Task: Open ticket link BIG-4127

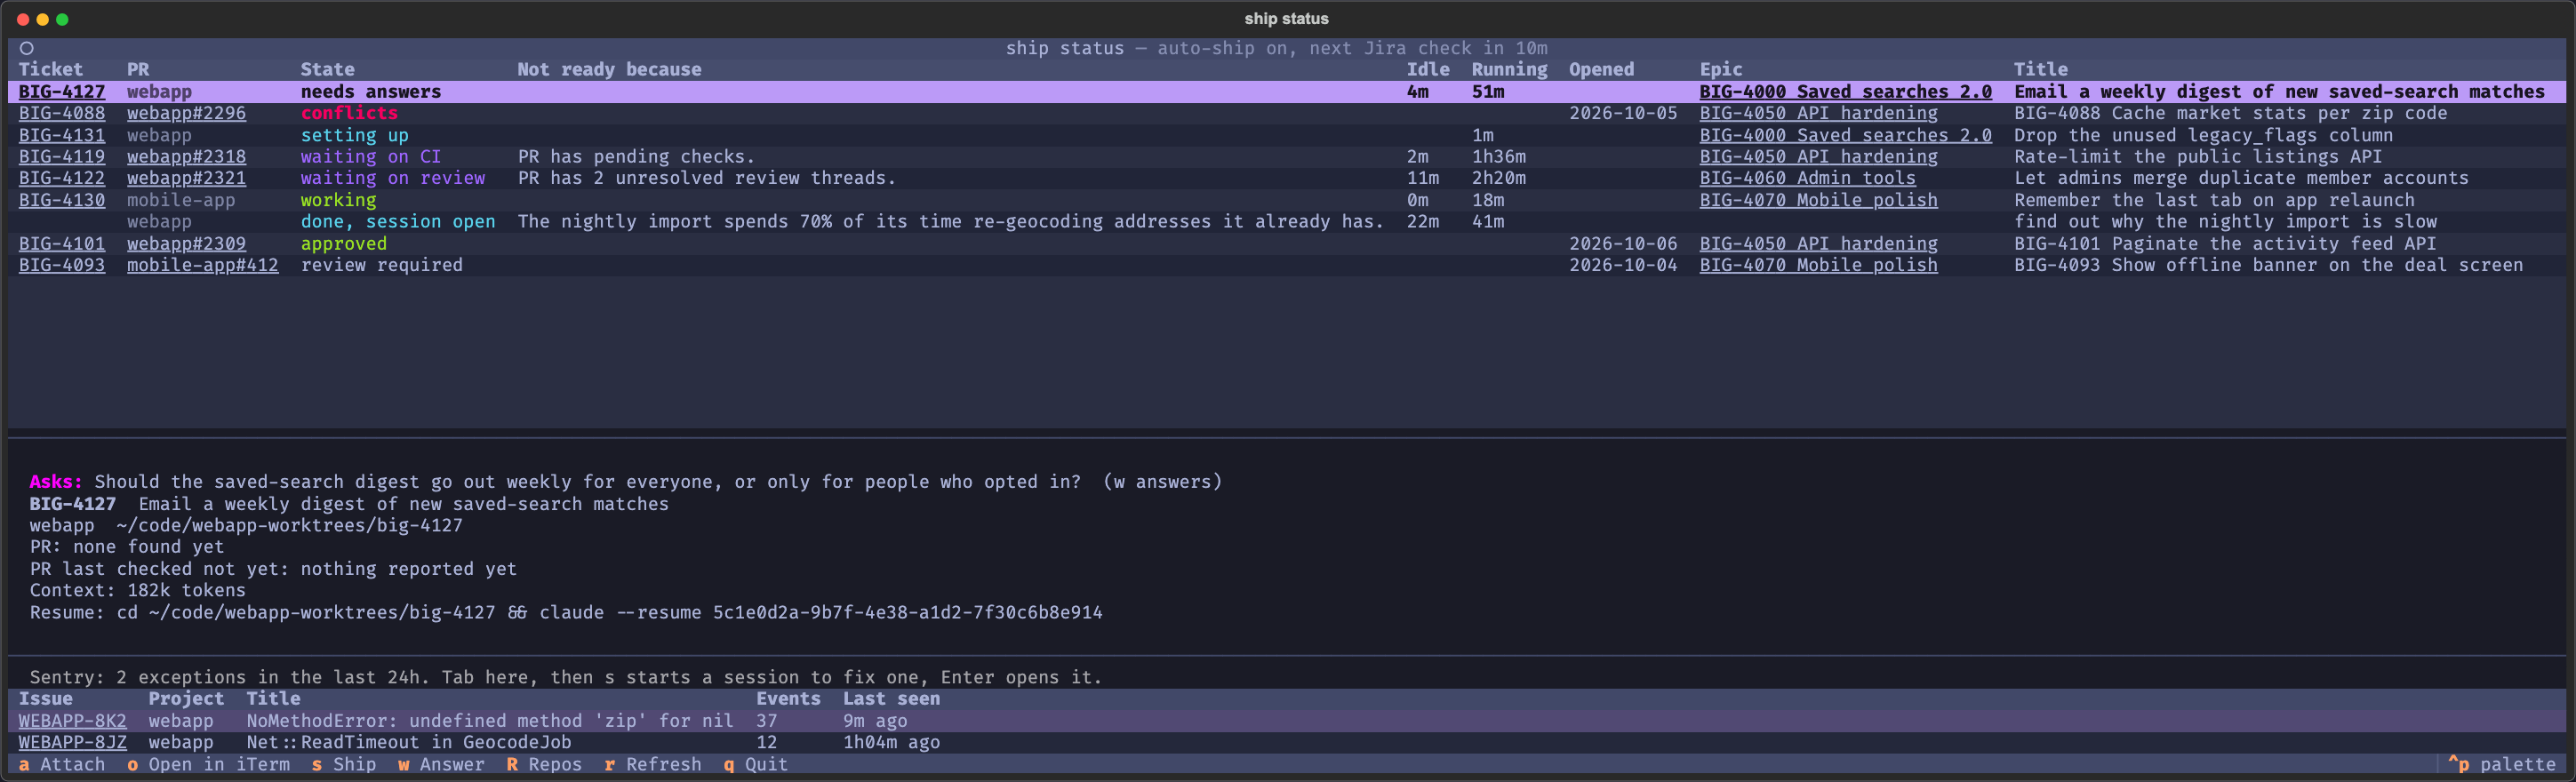Action: click(62, 92)
